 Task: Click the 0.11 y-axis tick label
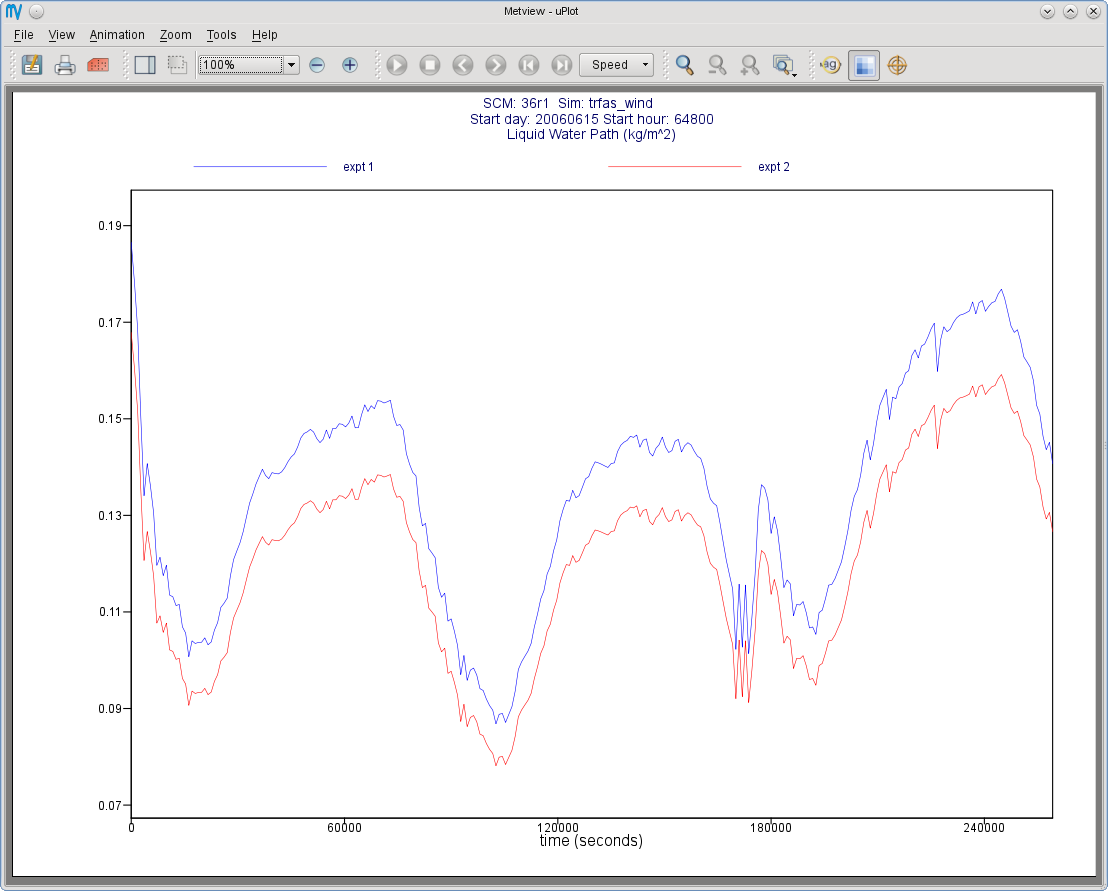pyautogui.click(x=110, y=612)
